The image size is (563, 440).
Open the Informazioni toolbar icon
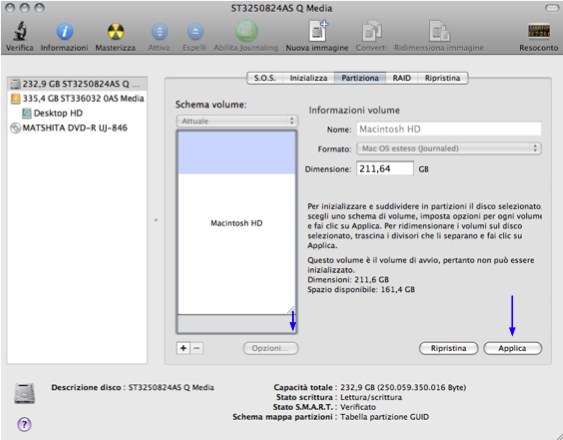coord(64,32)
